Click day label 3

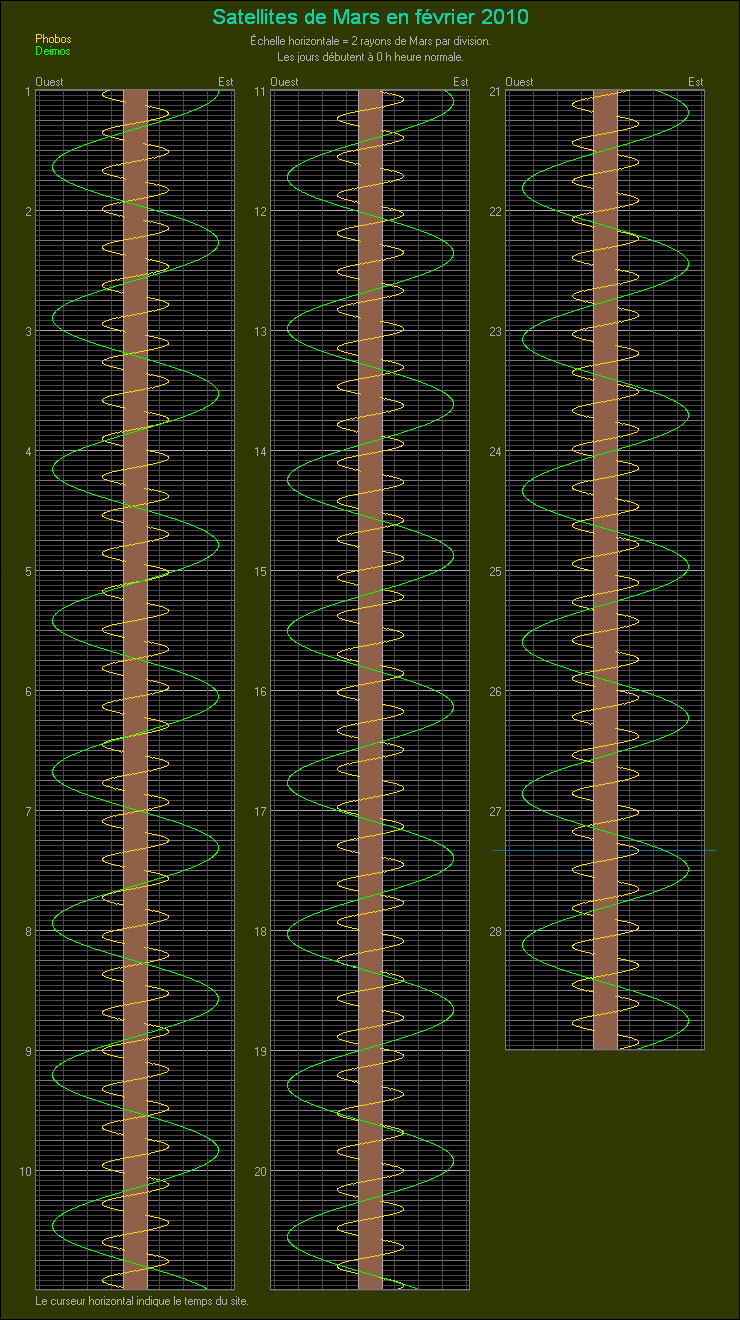point(27,332)
